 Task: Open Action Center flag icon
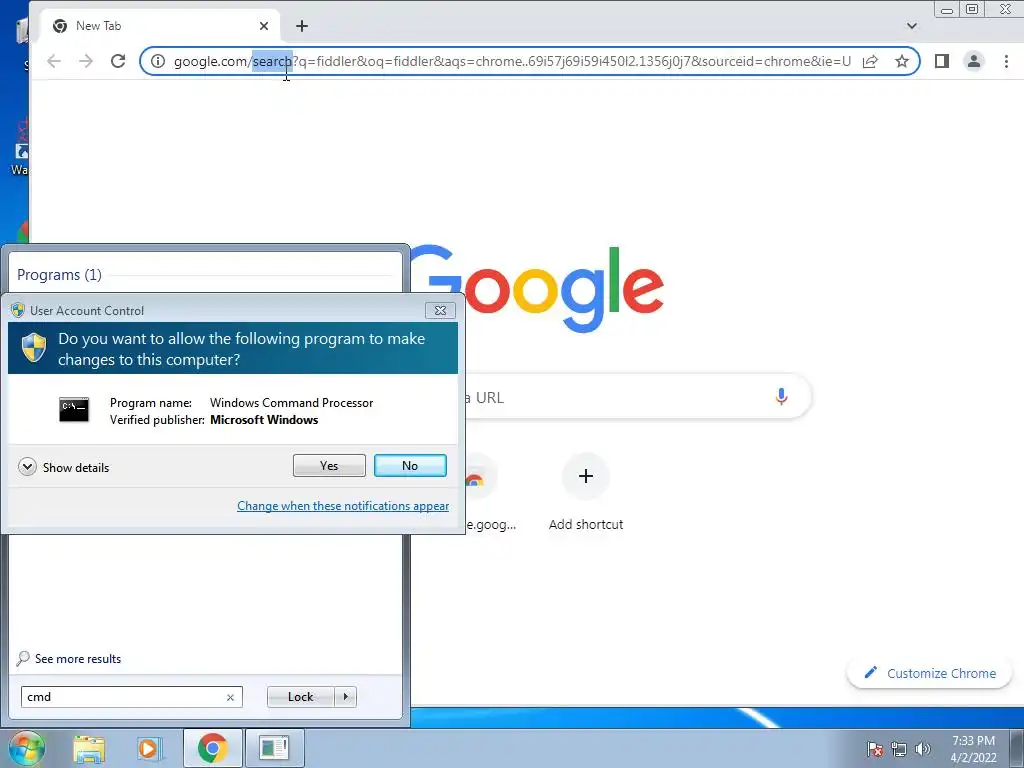click(874, 748)
